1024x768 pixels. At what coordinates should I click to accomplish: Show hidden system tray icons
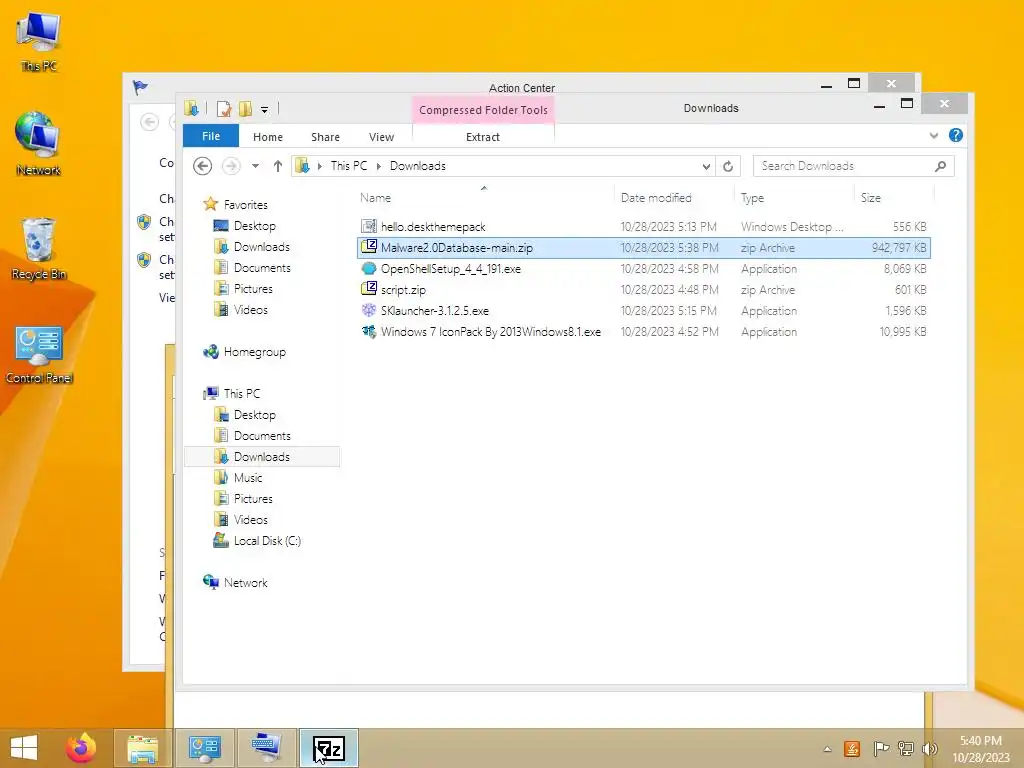tap(827, 749)
